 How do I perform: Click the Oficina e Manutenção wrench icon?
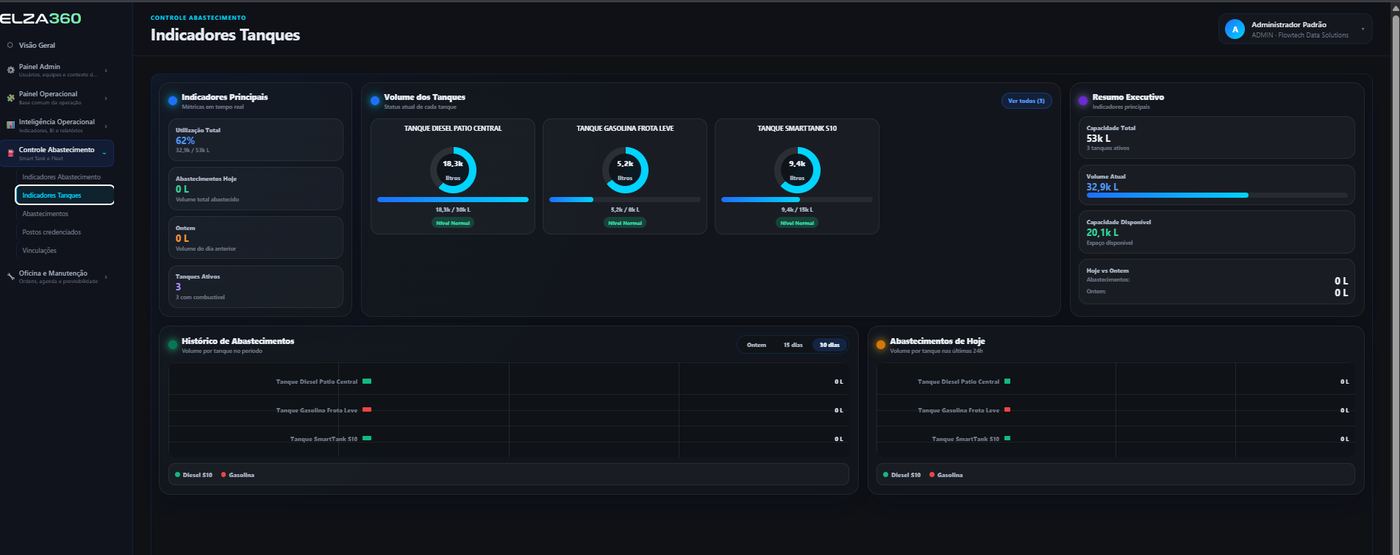click(x=10, y=276)
